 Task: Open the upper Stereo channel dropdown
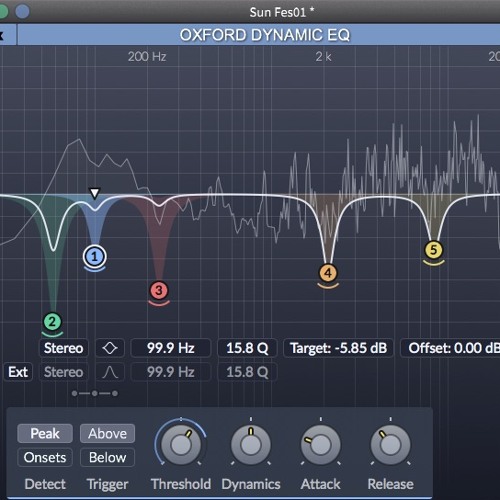(x=64, y=348)
